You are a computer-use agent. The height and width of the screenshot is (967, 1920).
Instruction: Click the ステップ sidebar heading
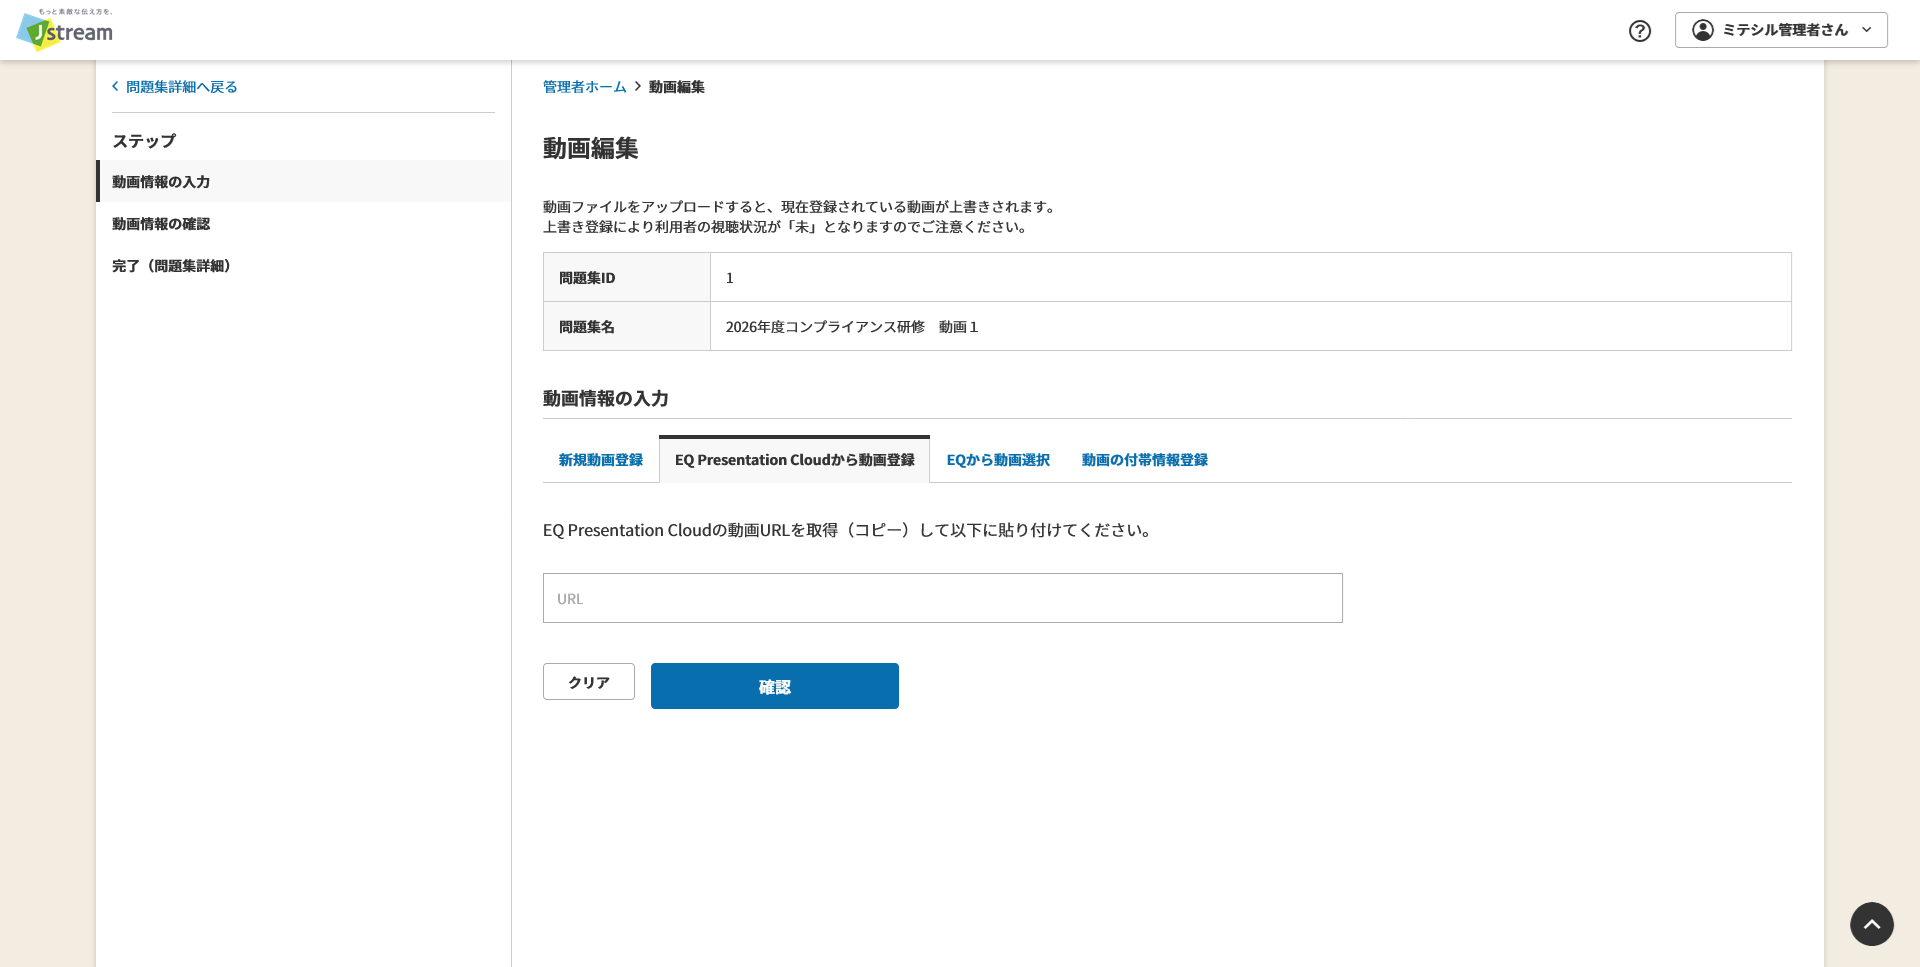[x=144, y=141]
